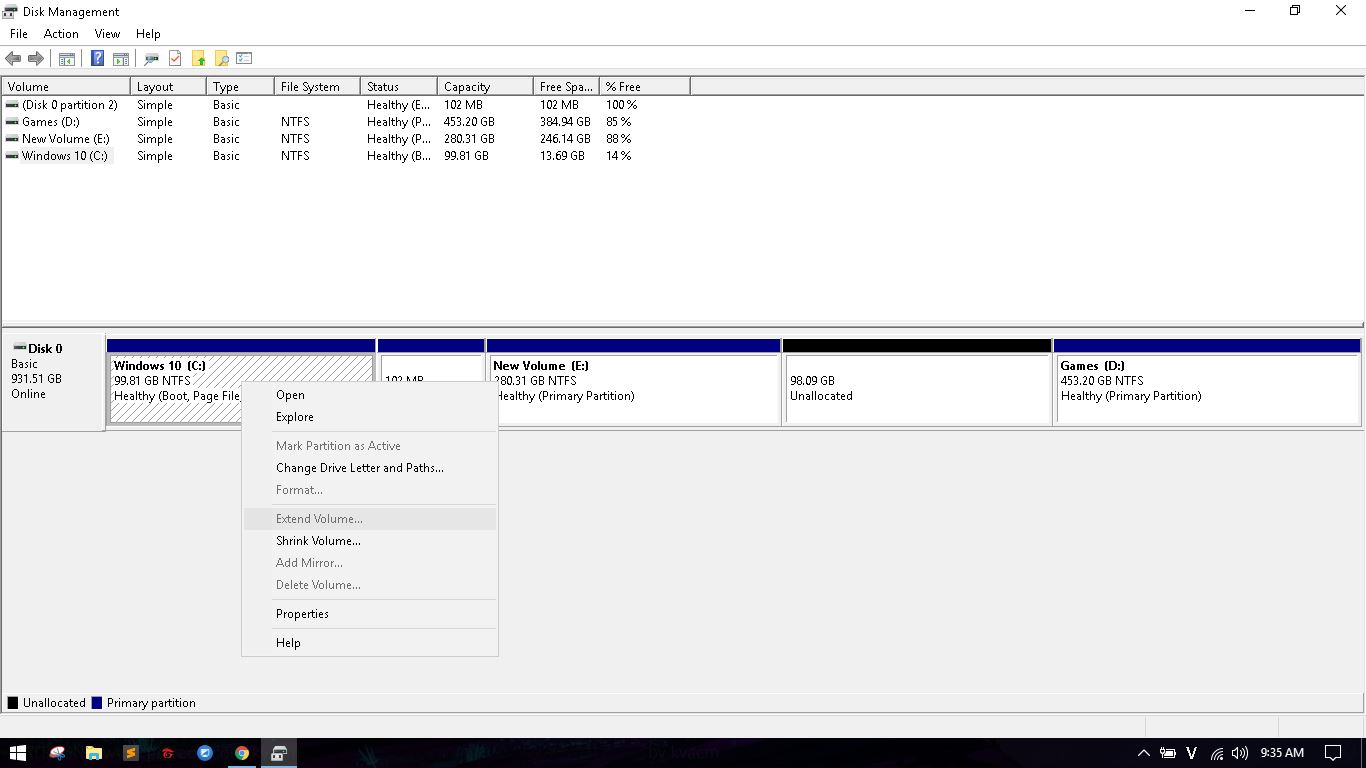Image resolution: width=1366 pixels, height=768 pixels.
Task: Click the checklist settings toolbar icon
Action: pyautogui.click(x=244, y=59)
